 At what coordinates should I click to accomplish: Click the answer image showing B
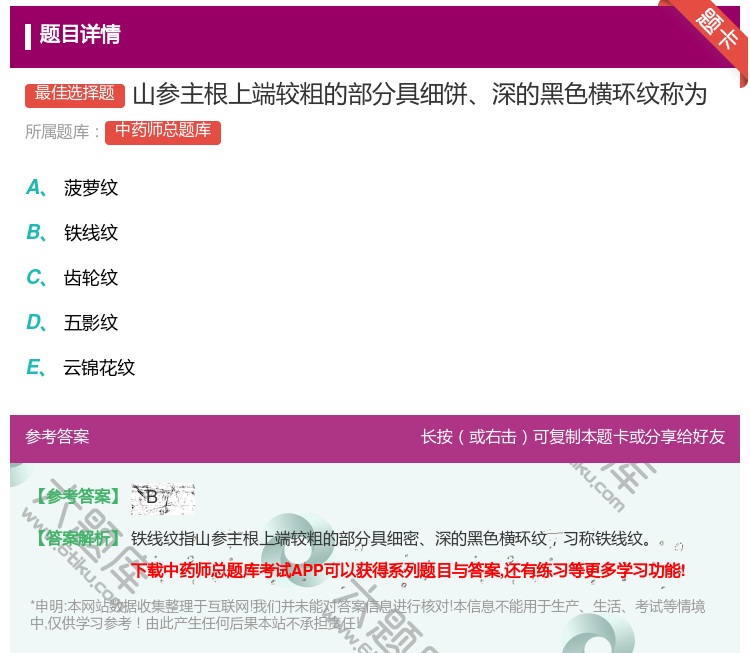point(163,498)
